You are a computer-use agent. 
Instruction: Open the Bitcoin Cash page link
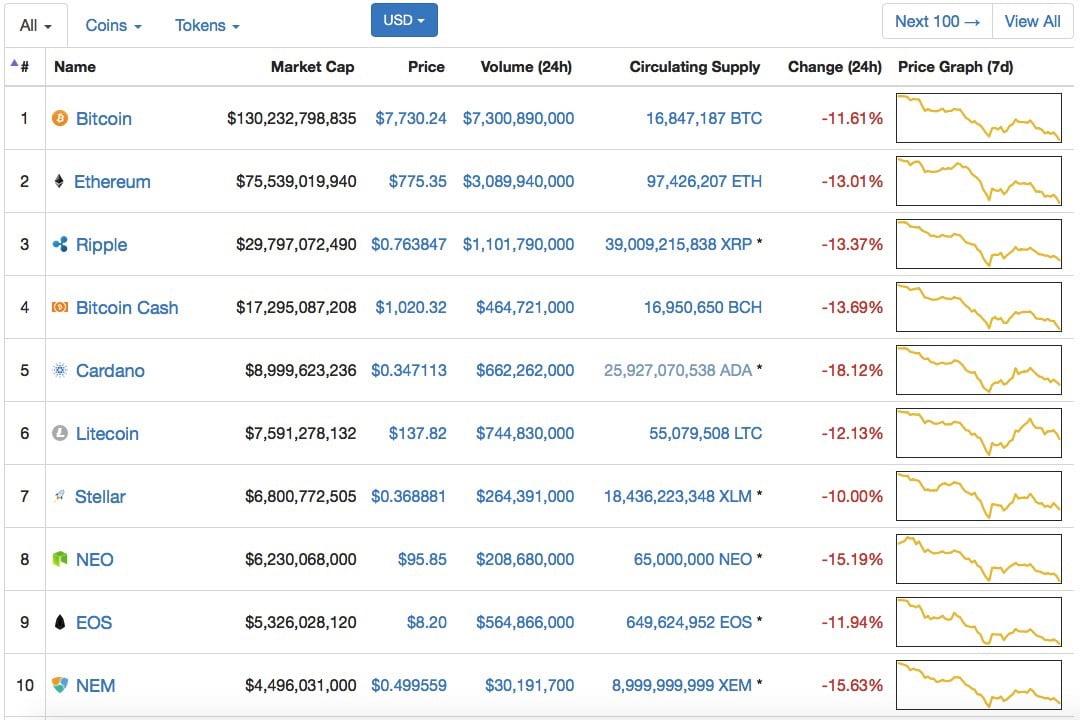click(x=127, y=307)
